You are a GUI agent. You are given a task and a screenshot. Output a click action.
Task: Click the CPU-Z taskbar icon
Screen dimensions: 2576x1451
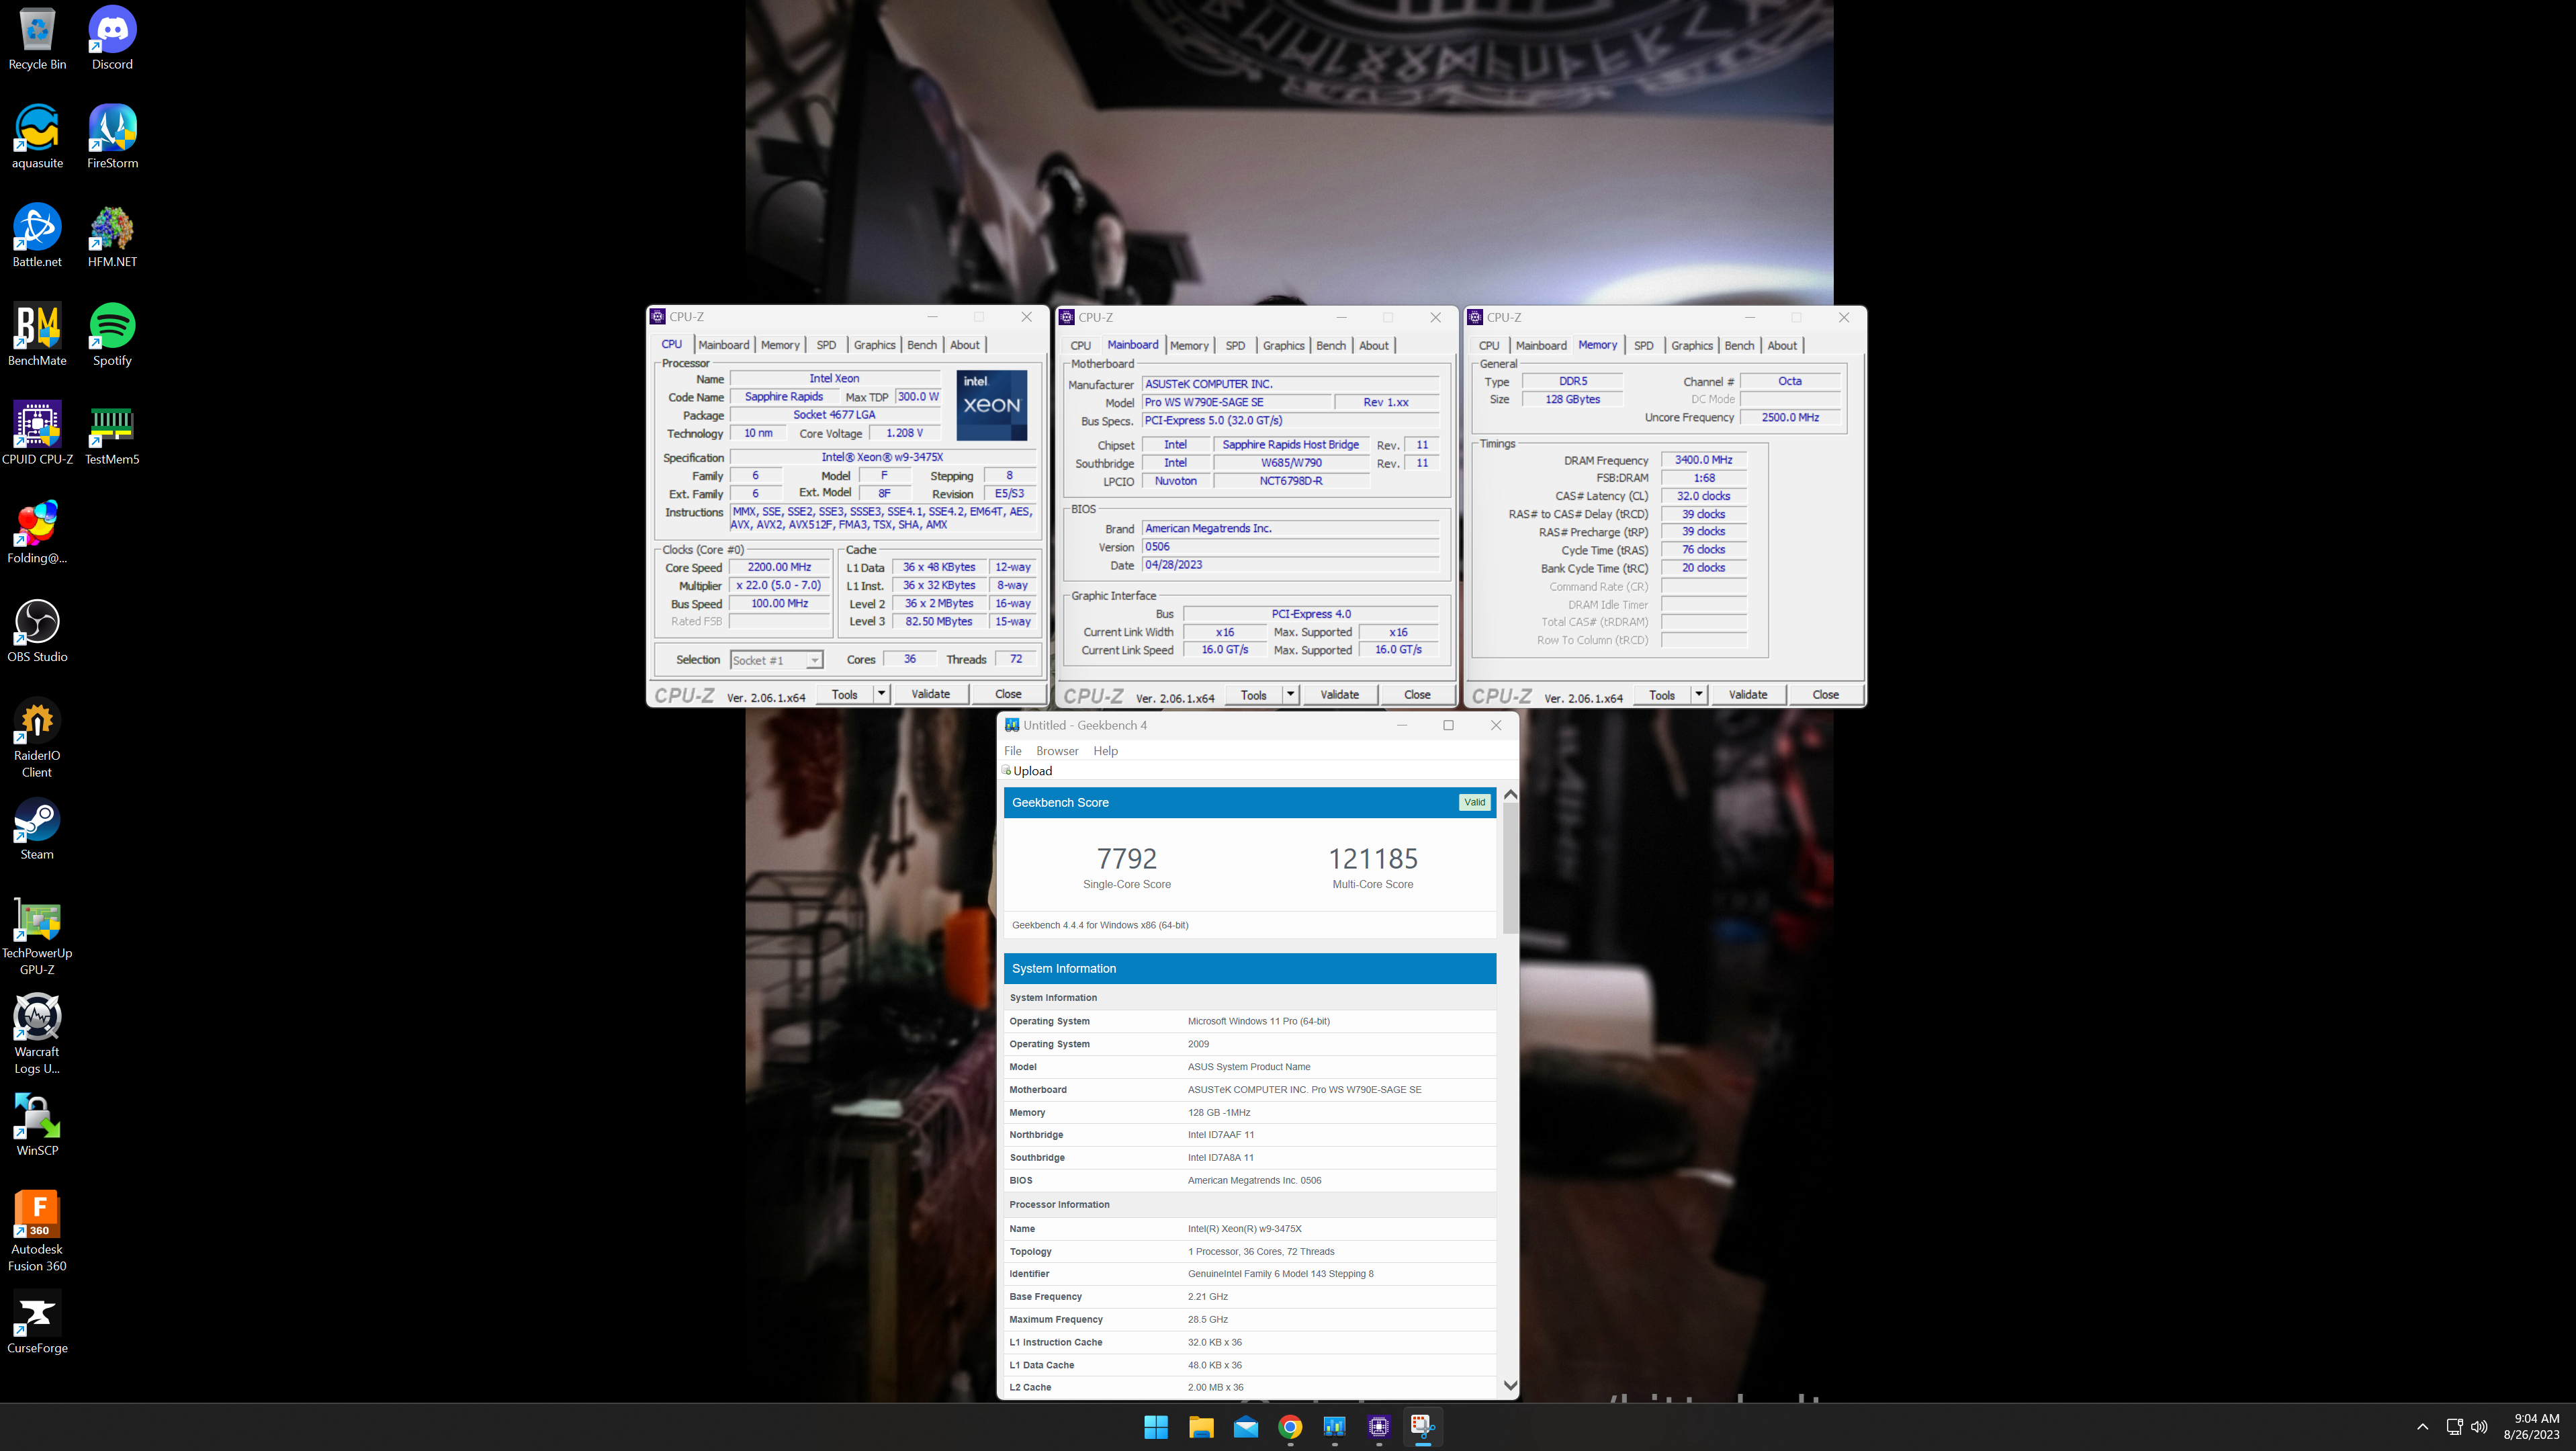1379,1427
